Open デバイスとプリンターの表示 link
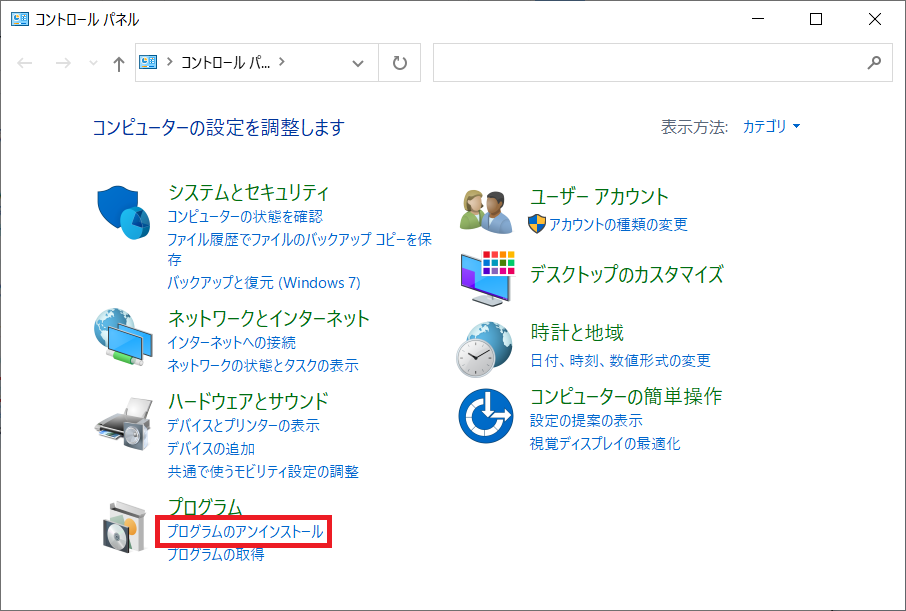906x611 pixels. (x=243, y=426)
